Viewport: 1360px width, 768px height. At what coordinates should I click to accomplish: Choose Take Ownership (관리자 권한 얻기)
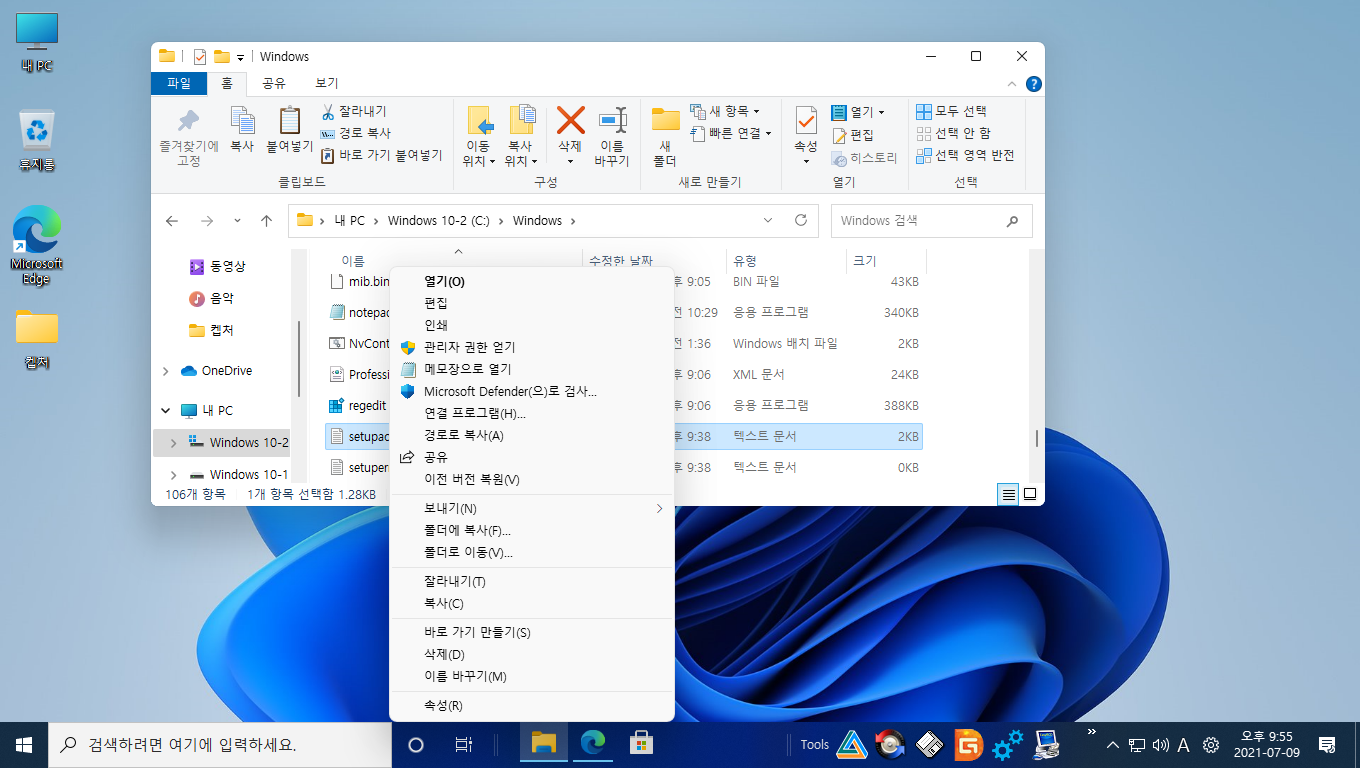[531, 347]
